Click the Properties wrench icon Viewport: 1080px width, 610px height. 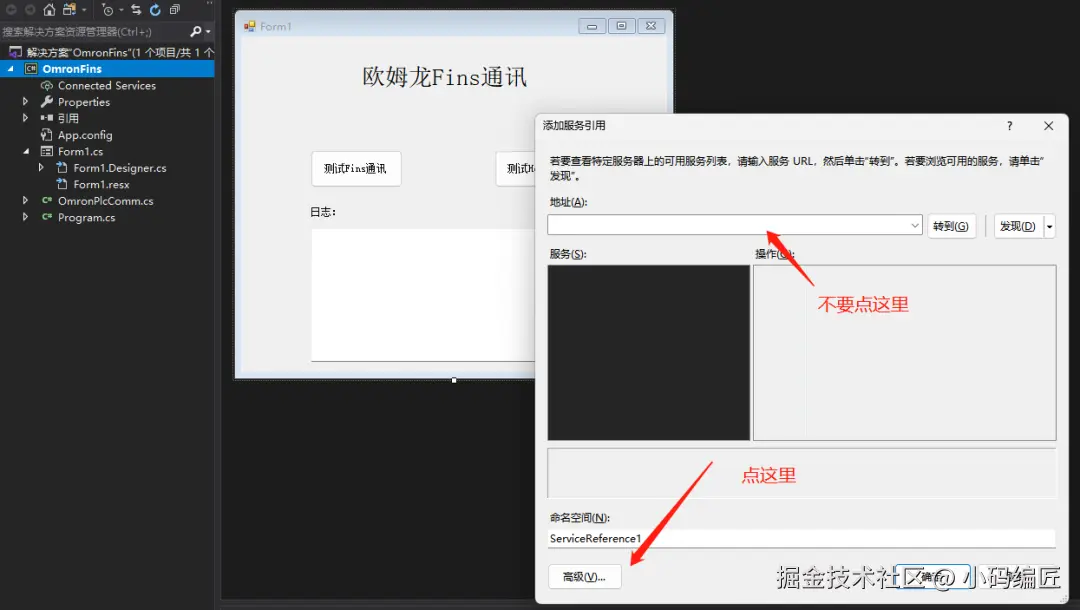[x=47, y=102]
